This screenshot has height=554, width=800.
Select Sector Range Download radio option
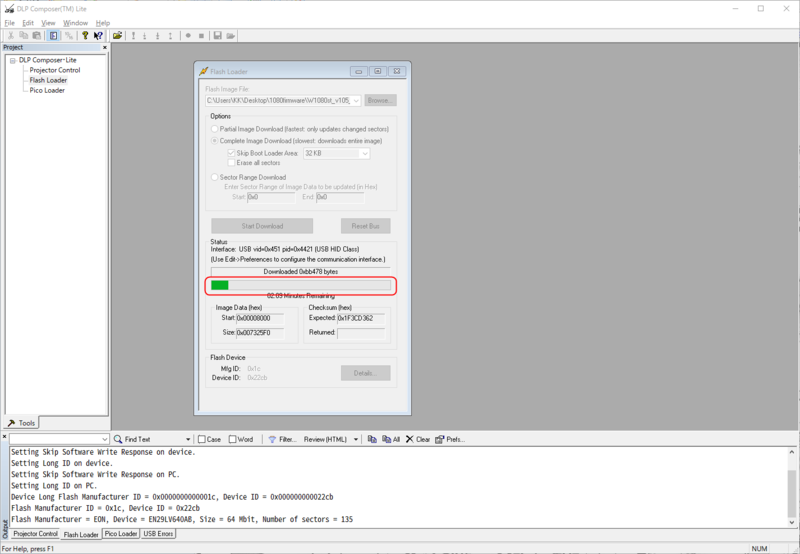pos(215,177)
